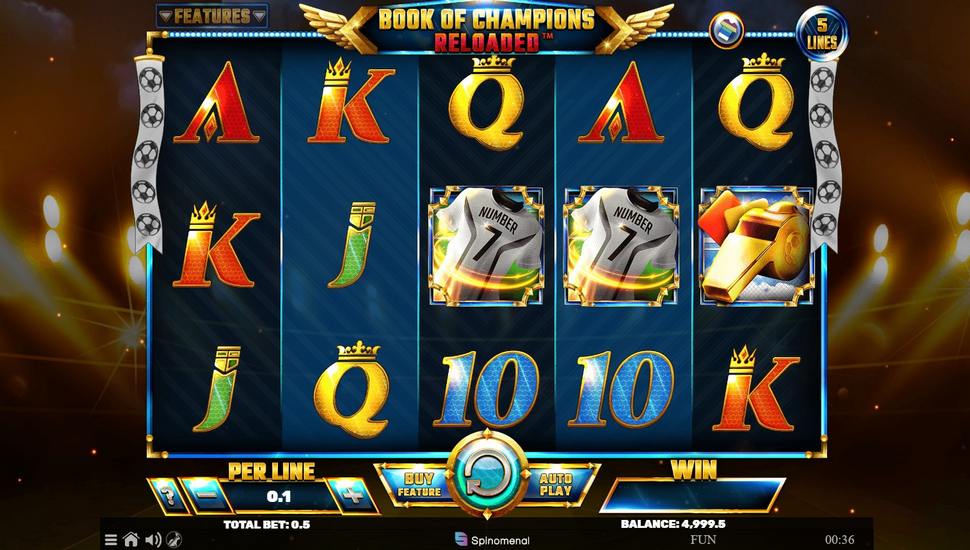Click the Number 7 jersey on middle reel
Image resolution: width=970 pixels, height=550 pixels.
coord(486,246)
